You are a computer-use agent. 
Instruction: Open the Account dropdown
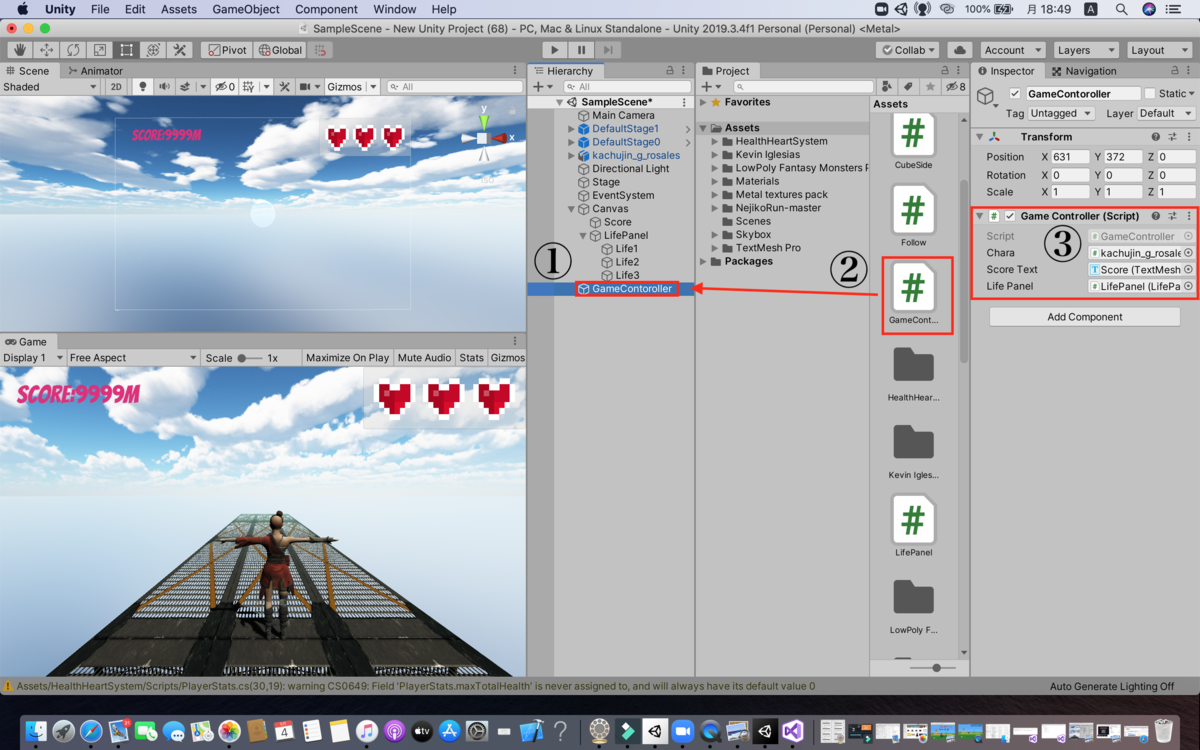tap(1012, 50)
